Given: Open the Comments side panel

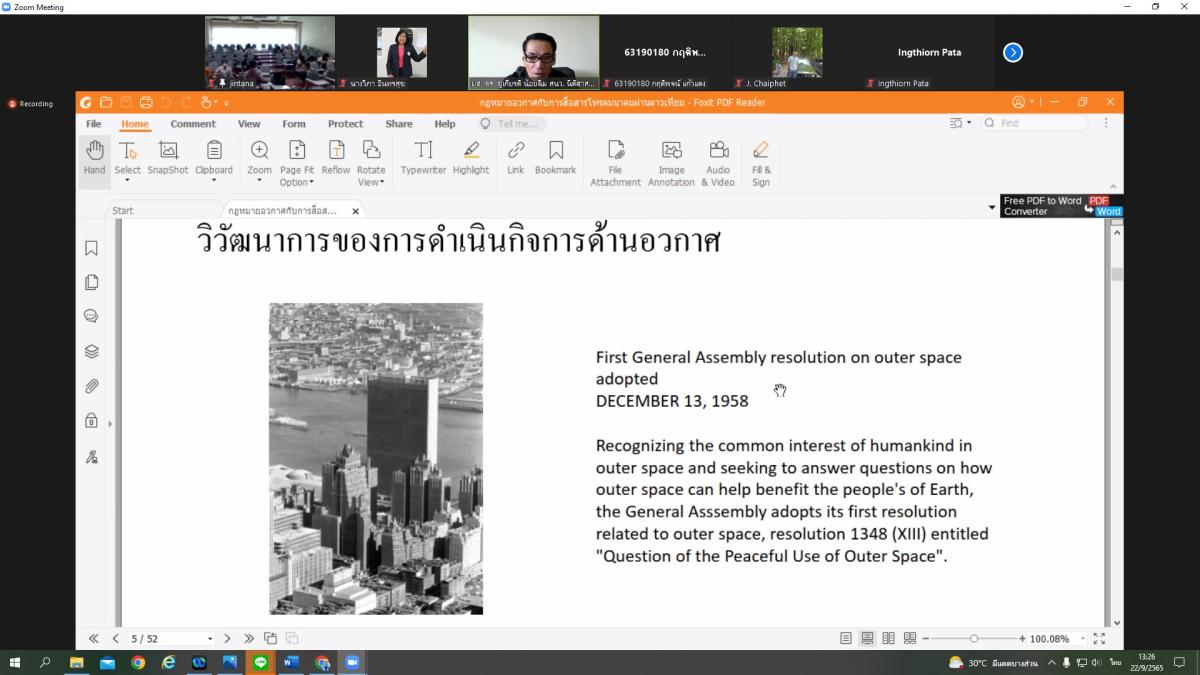Looking at the screenshot, I should (x=91, y=316).
